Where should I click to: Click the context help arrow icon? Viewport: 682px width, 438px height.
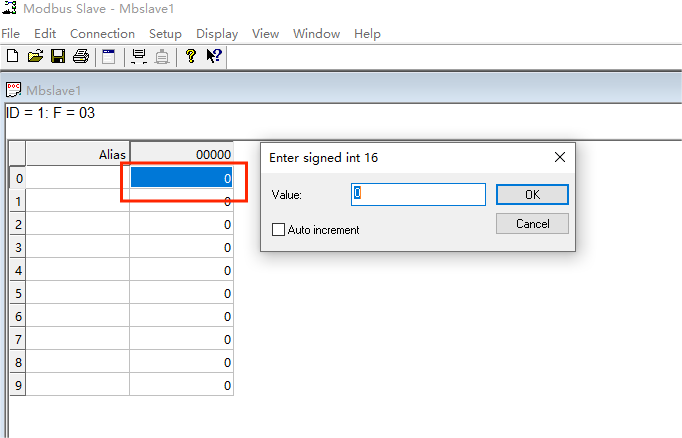[213, 56]
